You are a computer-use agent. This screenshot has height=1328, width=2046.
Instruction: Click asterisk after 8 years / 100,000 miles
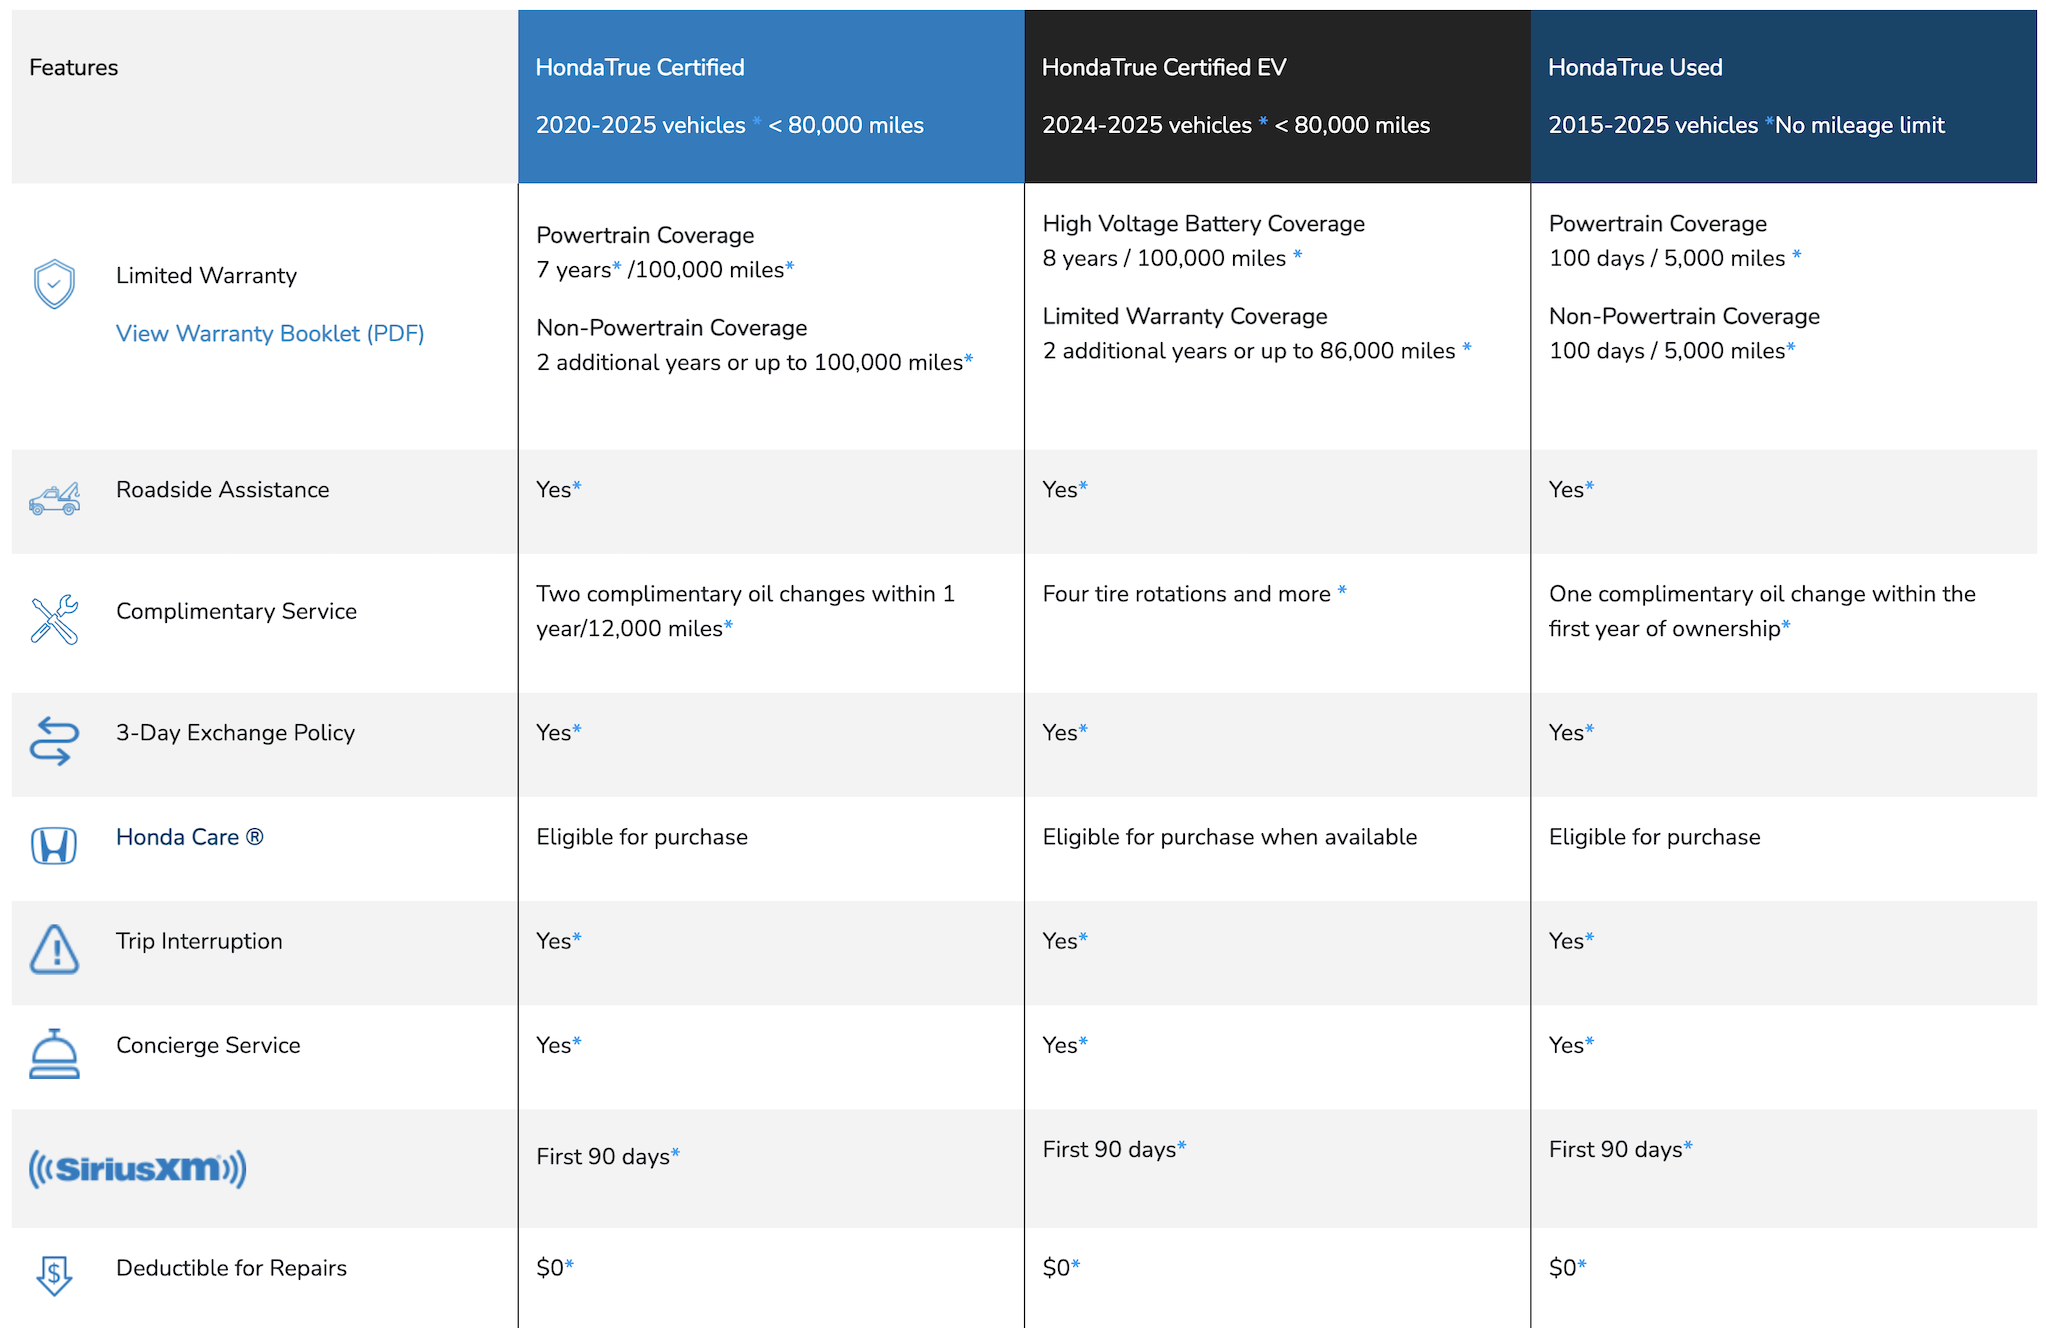(1298, 254)
